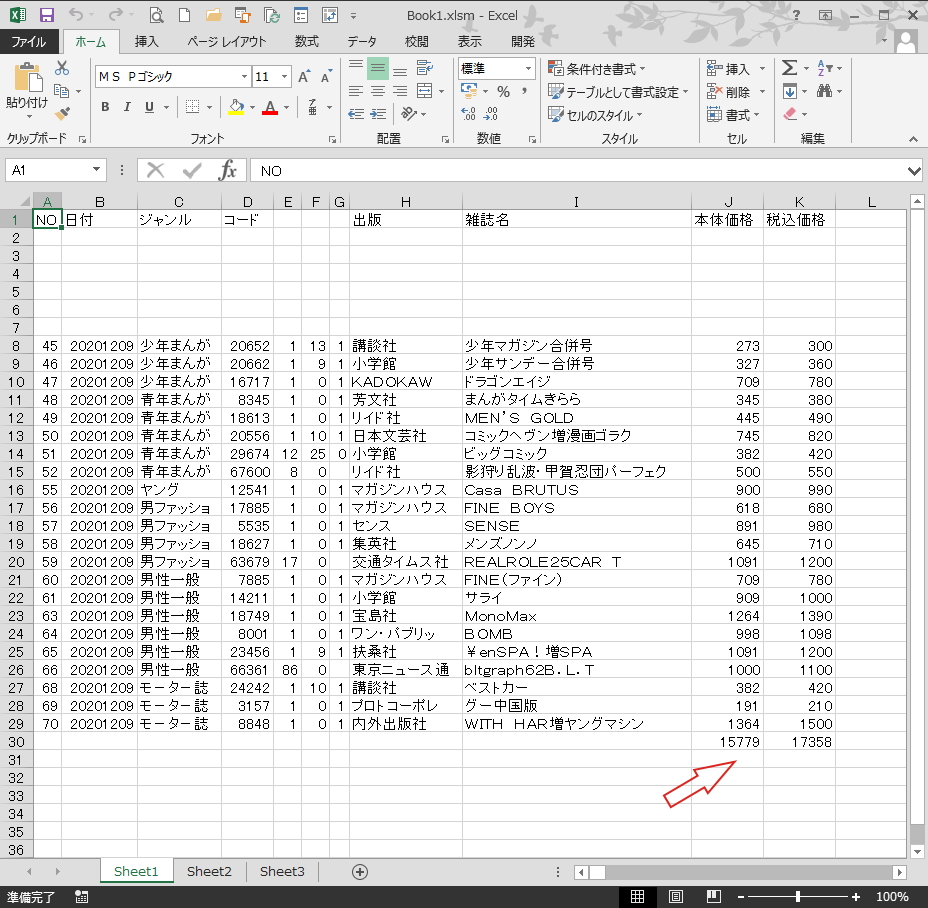928x908 pixels.
Task: Apply comma style number format
Action: [x=524, y=91]
